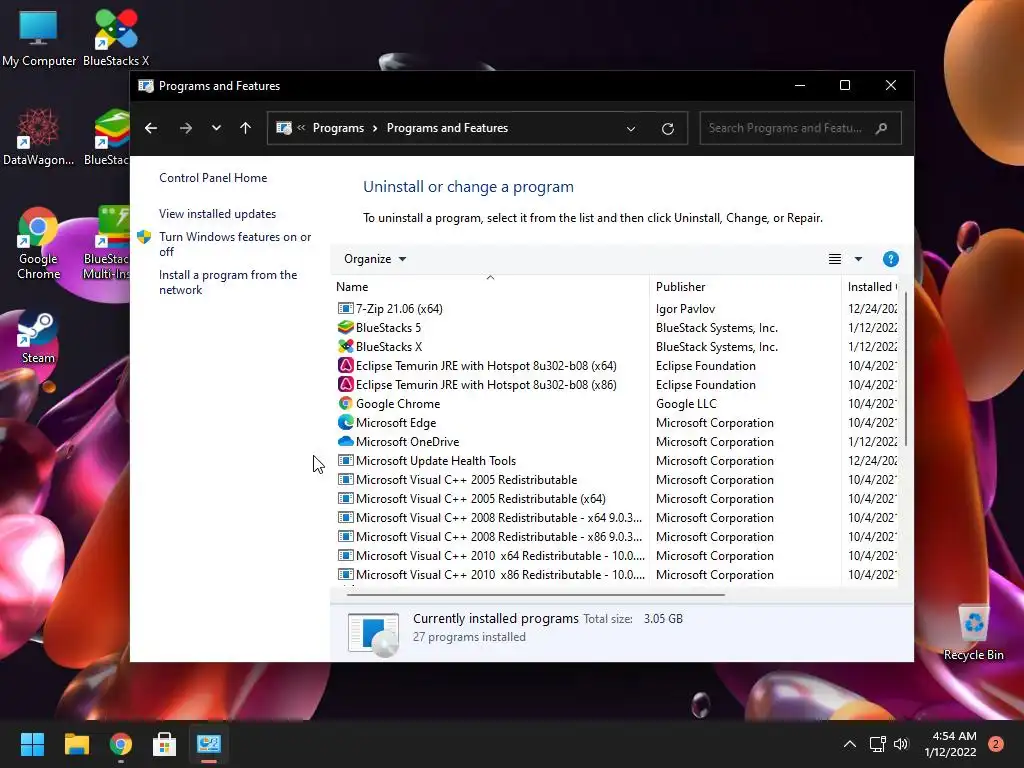Select Visual C++ 2010 x86 Redistributable entry
The image size is (1024, 768).
pyautogui.click(x=500, y=575)
